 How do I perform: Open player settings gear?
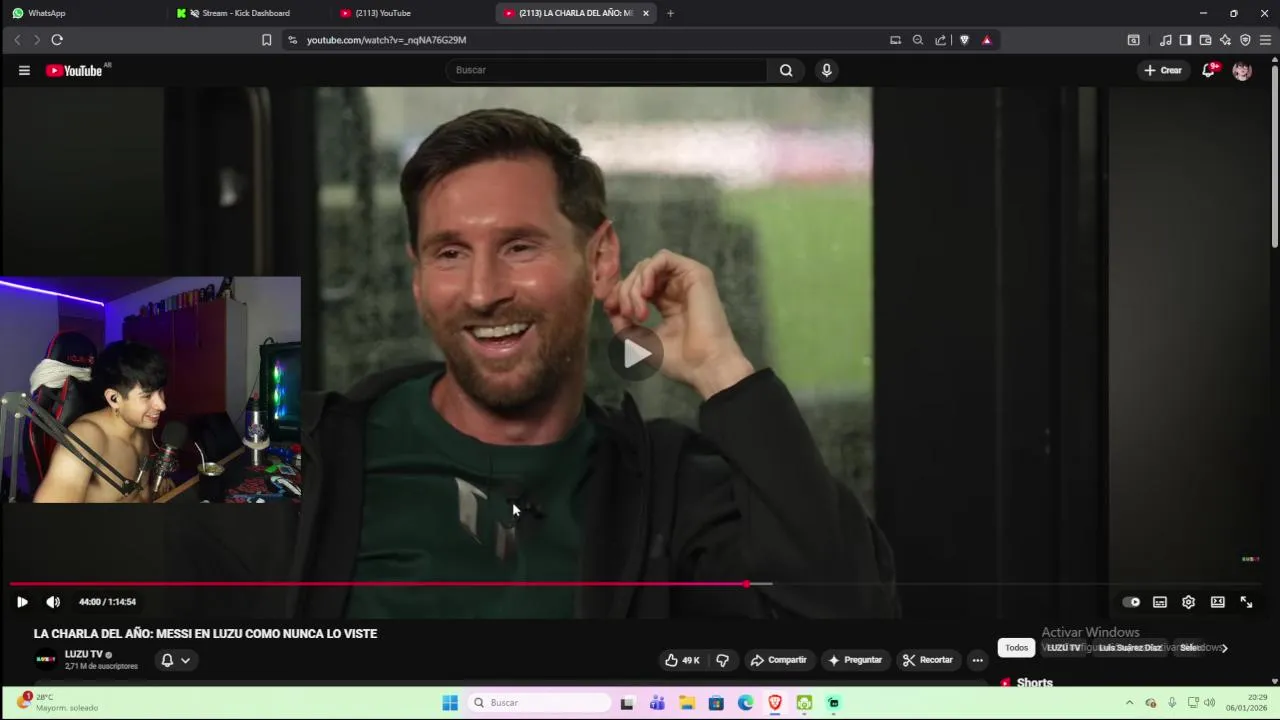pos(1188,602)
